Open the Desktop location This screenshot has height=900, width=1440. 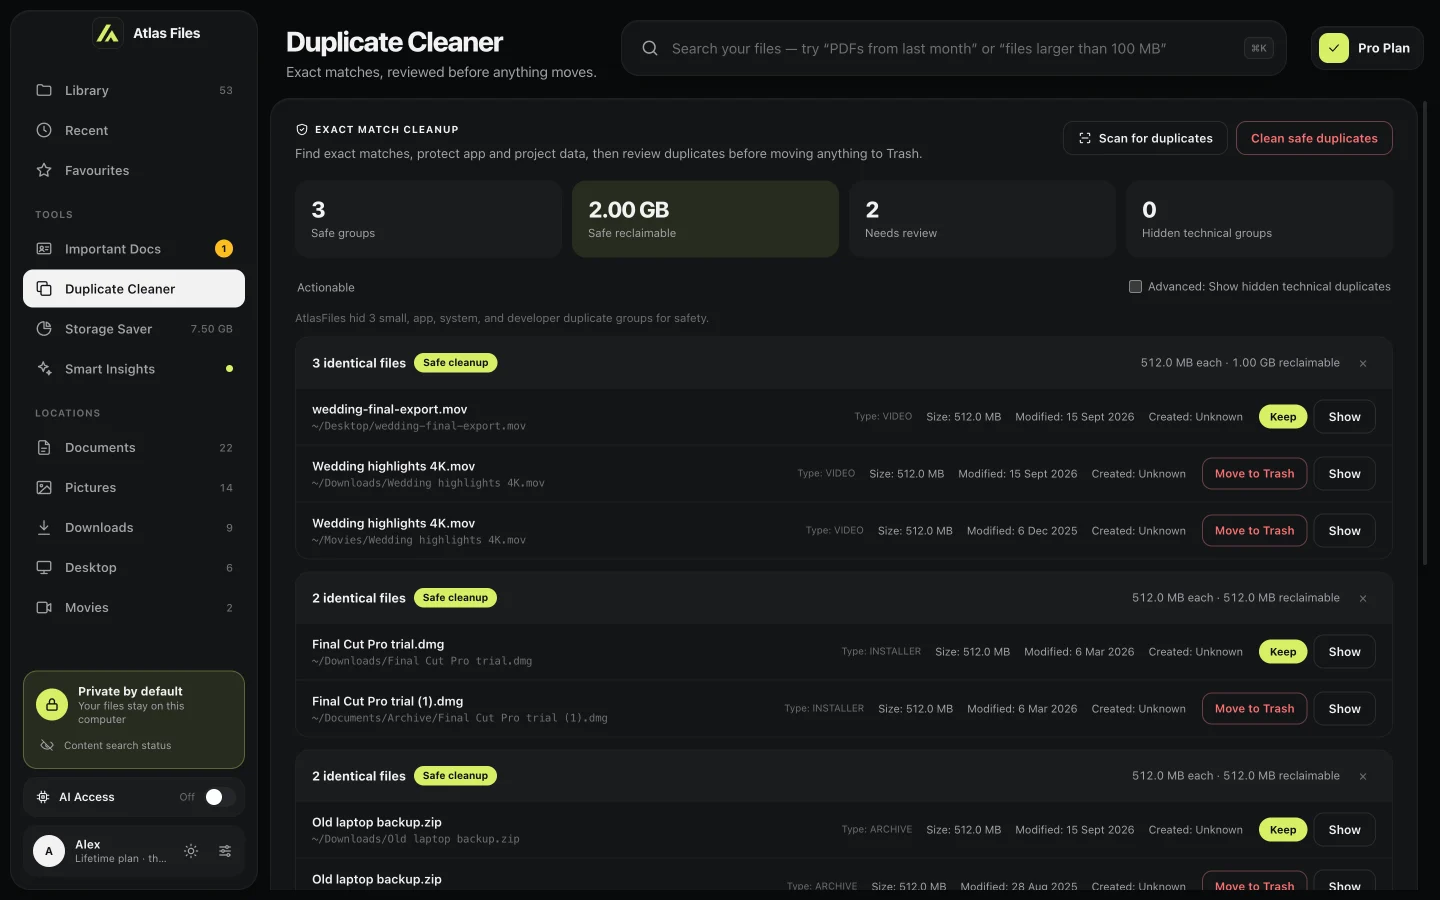point(134,568)
